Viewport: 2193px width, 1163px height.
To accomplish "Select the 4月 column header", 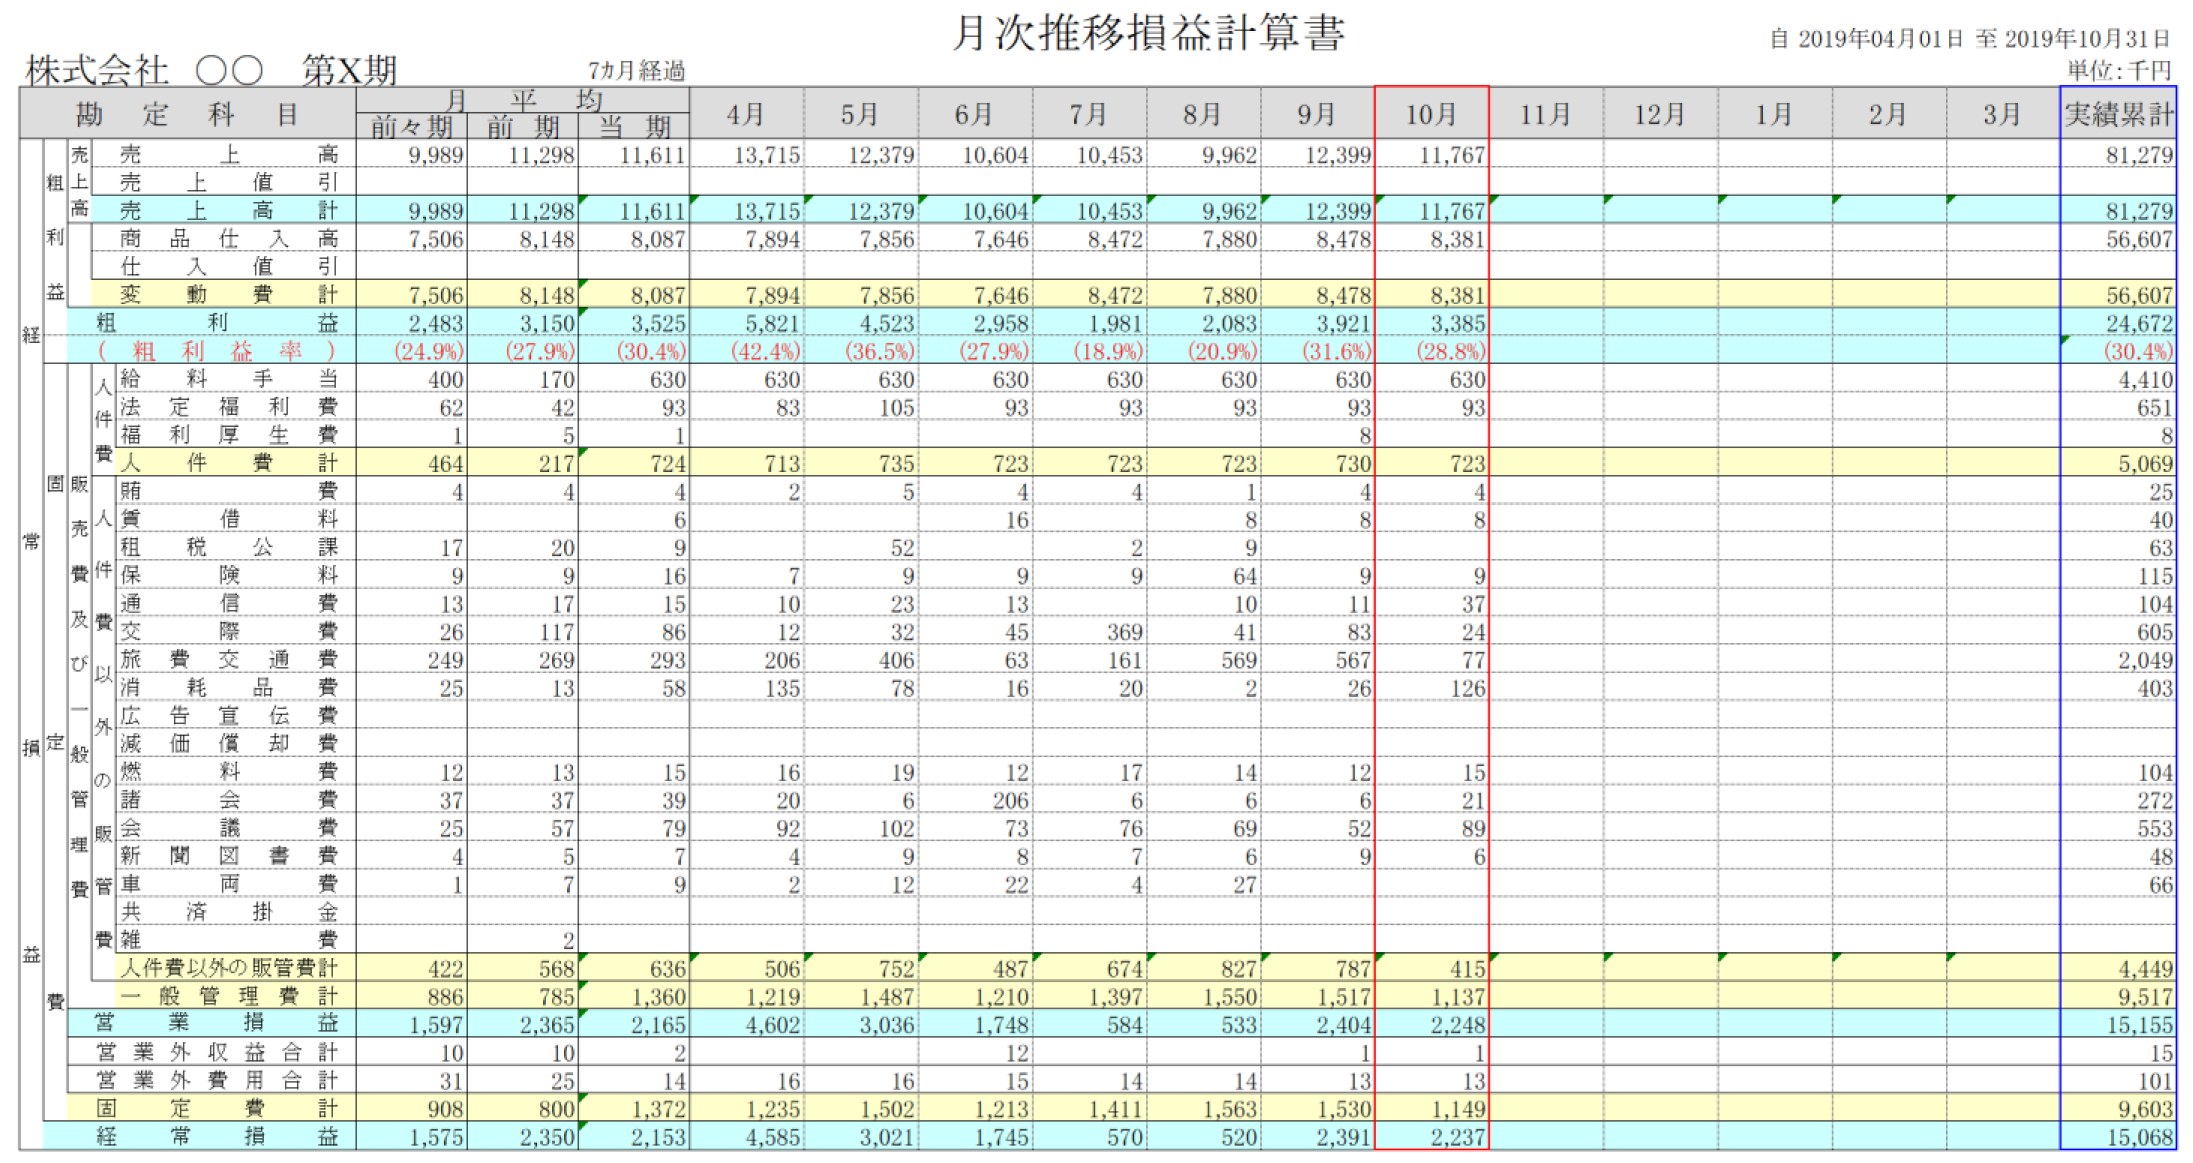I will [746, 114].
